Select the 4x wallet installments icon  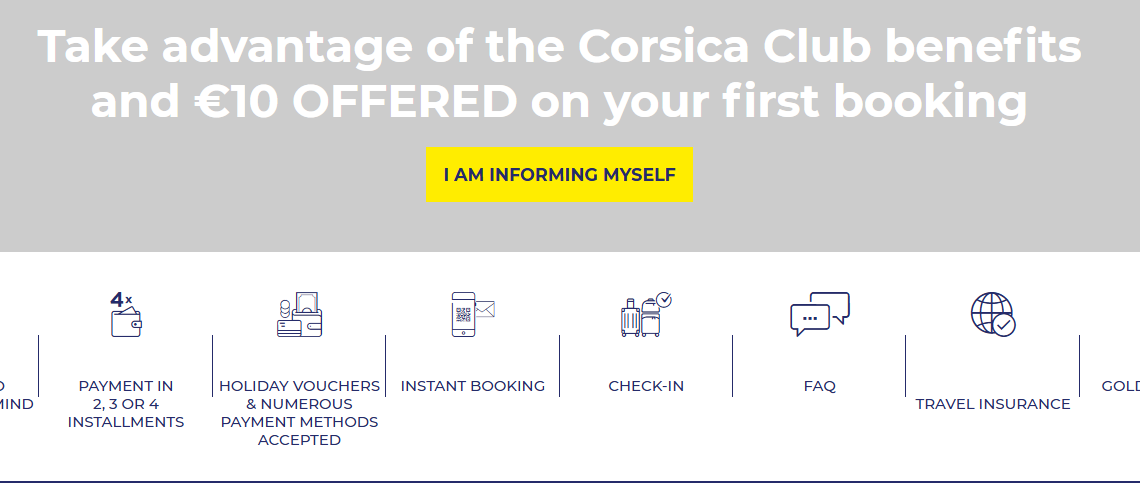point(126,314)
